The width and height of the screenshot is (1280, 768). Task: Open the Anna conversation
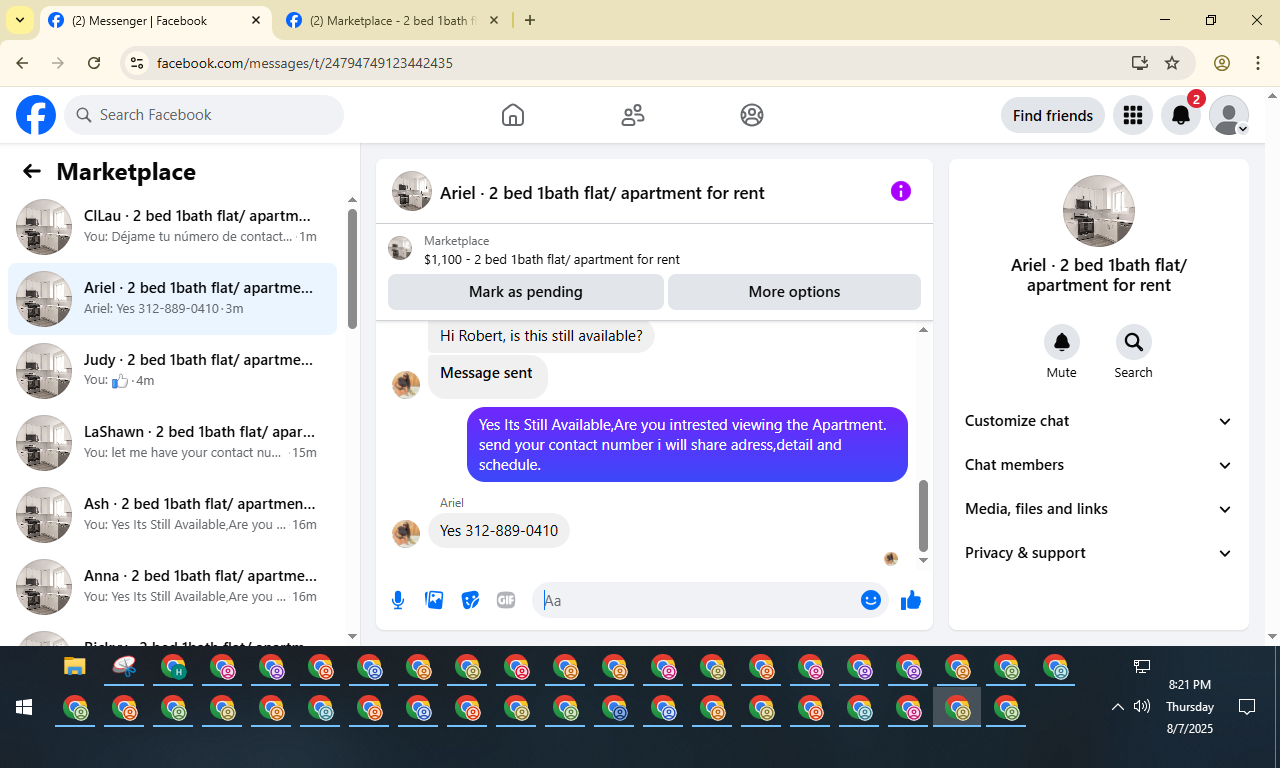(172, 587)
